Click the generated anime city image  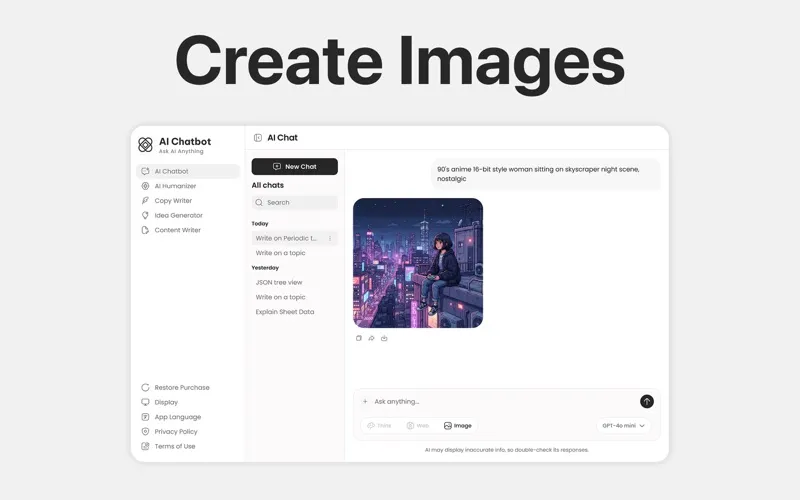point(418,263)
